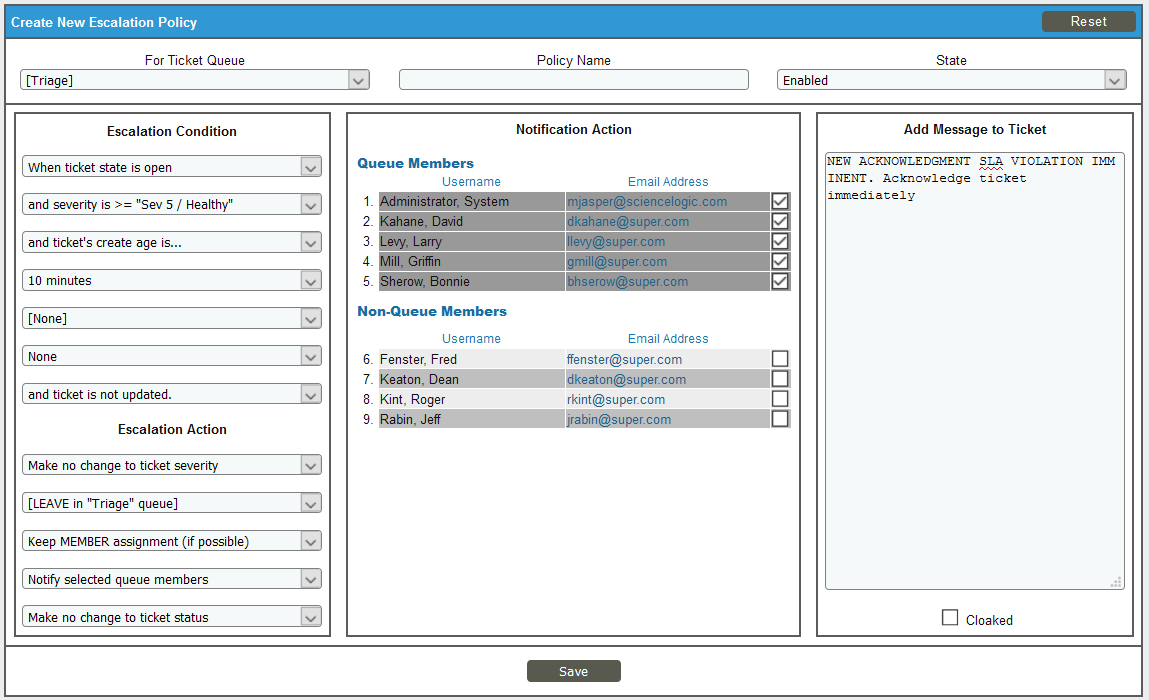Open the '10 minutes' dropdown
This screenshot has height=700, width=1149.
[172, 281]
